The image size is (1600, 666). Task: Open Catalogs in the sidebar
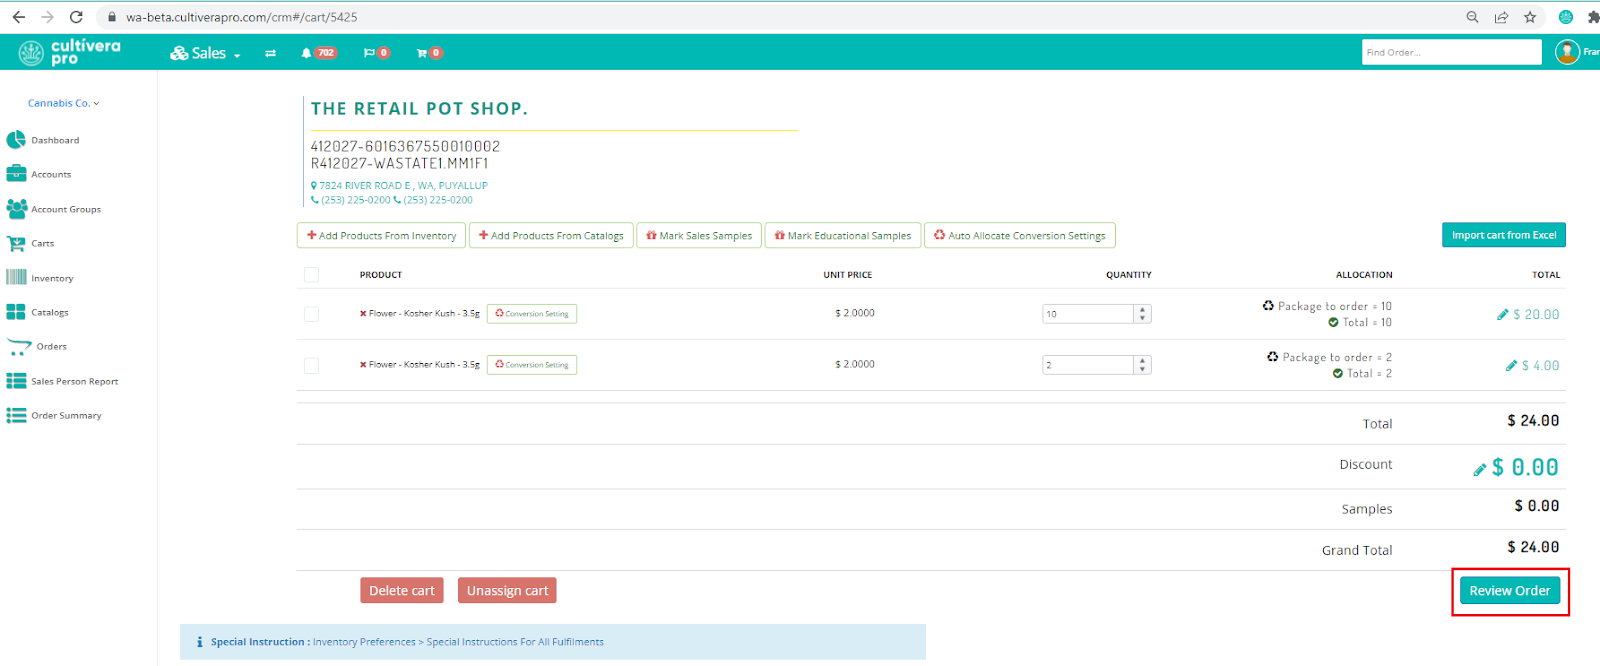point(38,312)
